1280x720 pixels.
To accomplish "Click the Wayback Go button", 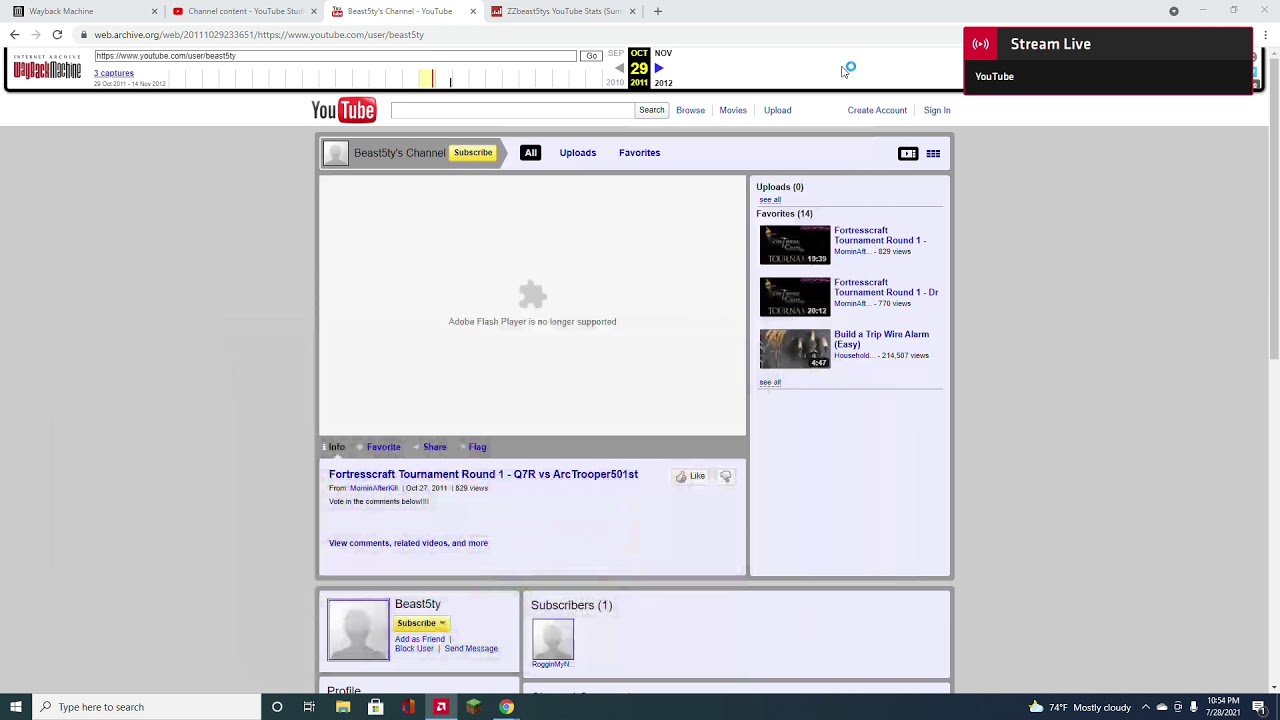I will pyautogui.click(x=592, y=56).
